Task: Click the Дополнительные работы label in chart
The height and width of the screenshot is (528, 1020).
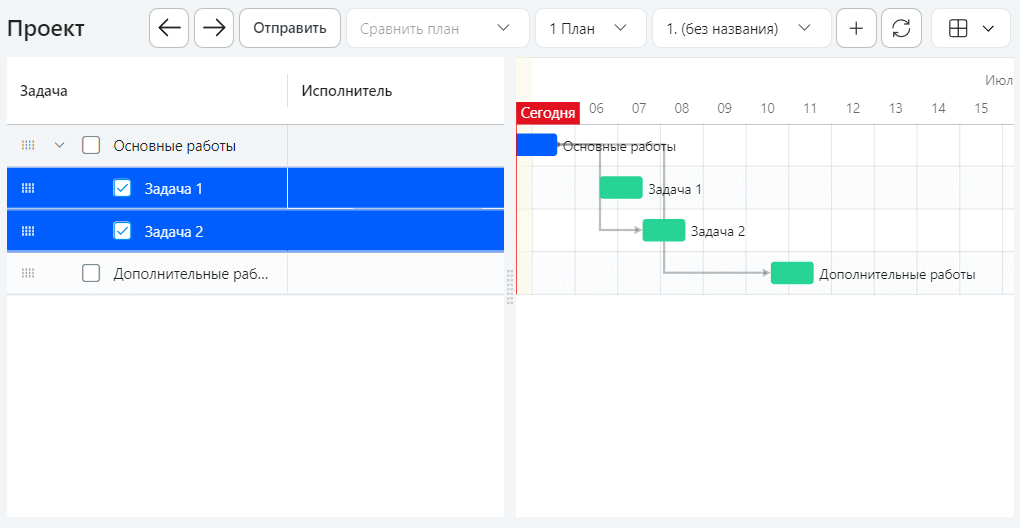Action: click(897, 274)
